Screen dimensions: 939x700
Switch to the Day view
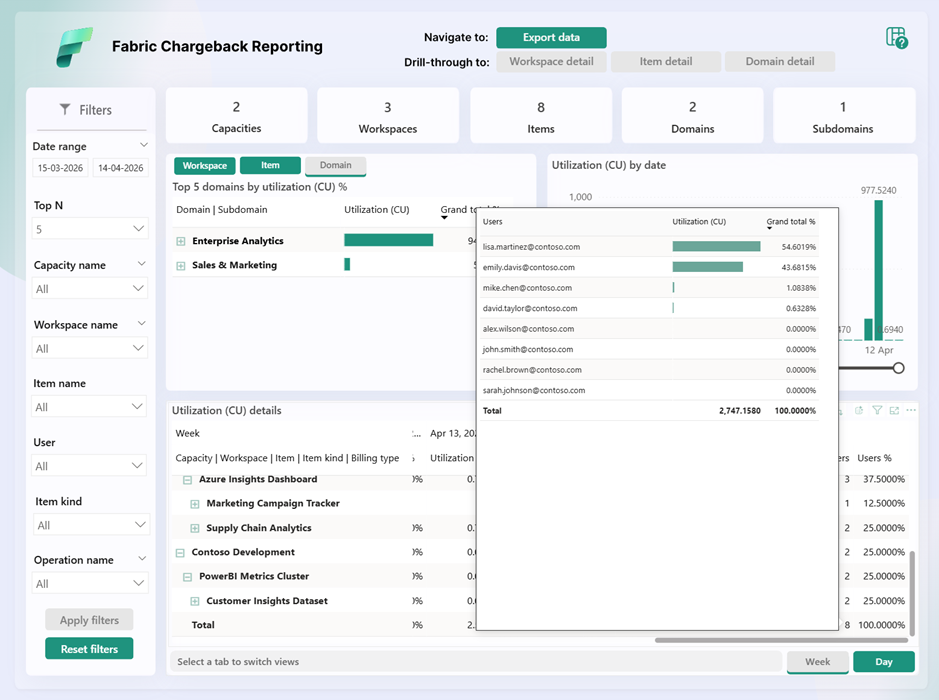[884, 662]
